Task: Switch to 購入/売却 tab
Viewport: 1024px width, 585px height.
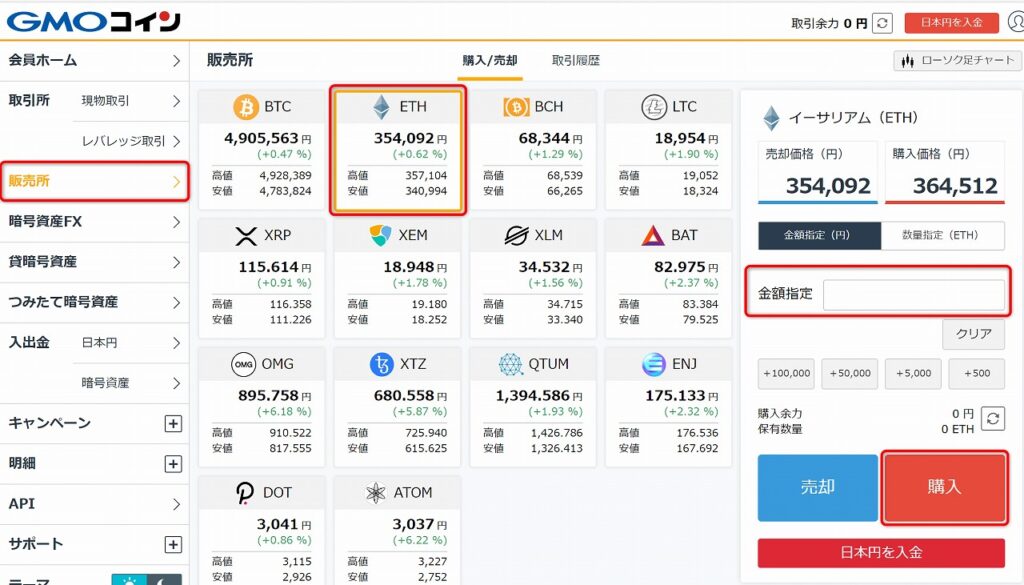Action: [x=490, y=61]
